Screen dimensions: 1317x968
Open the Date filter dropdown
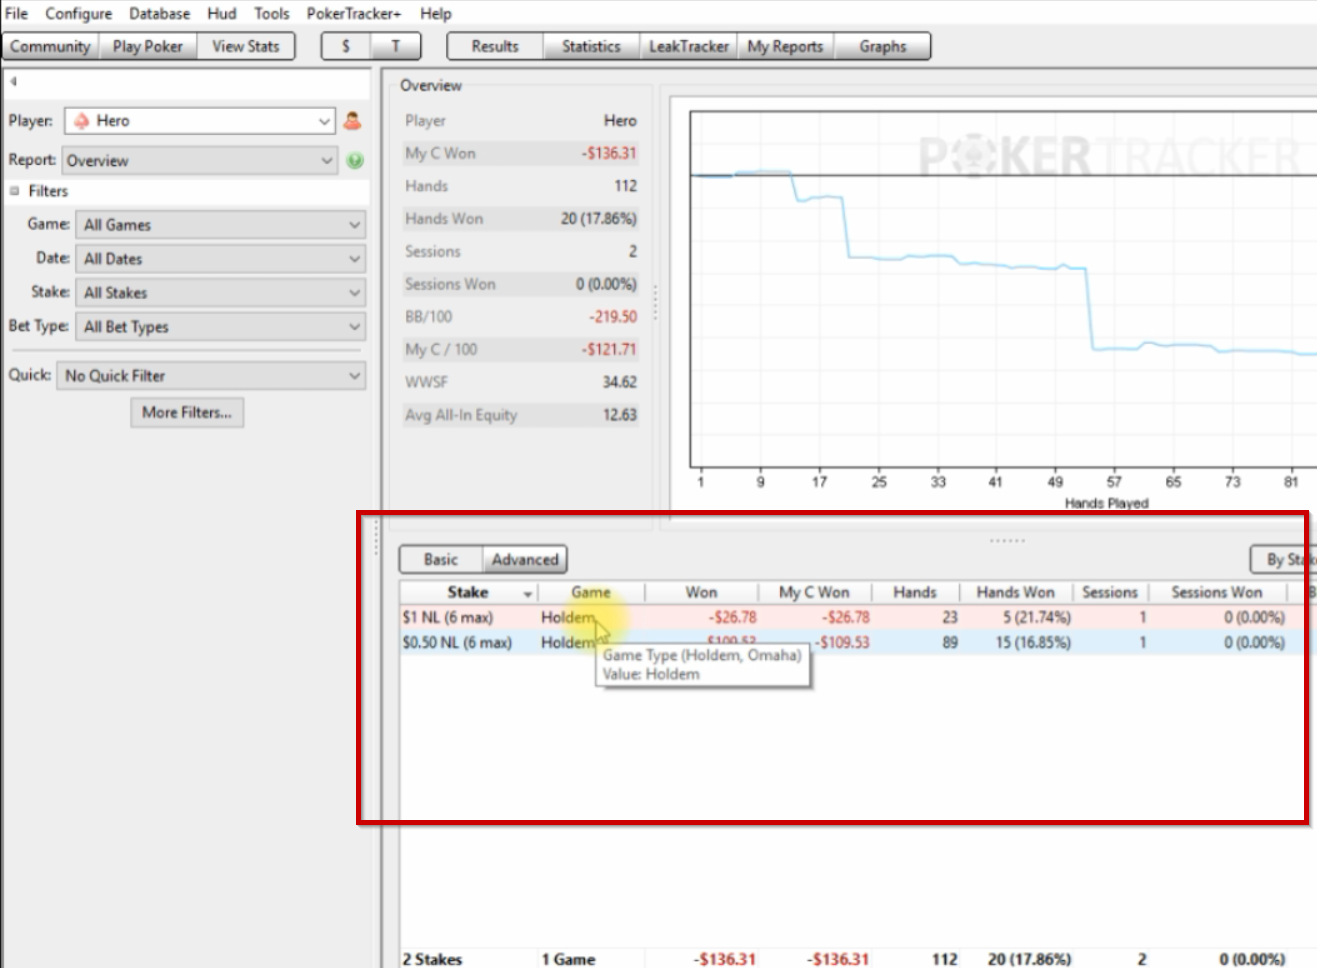tap(220, 259)
